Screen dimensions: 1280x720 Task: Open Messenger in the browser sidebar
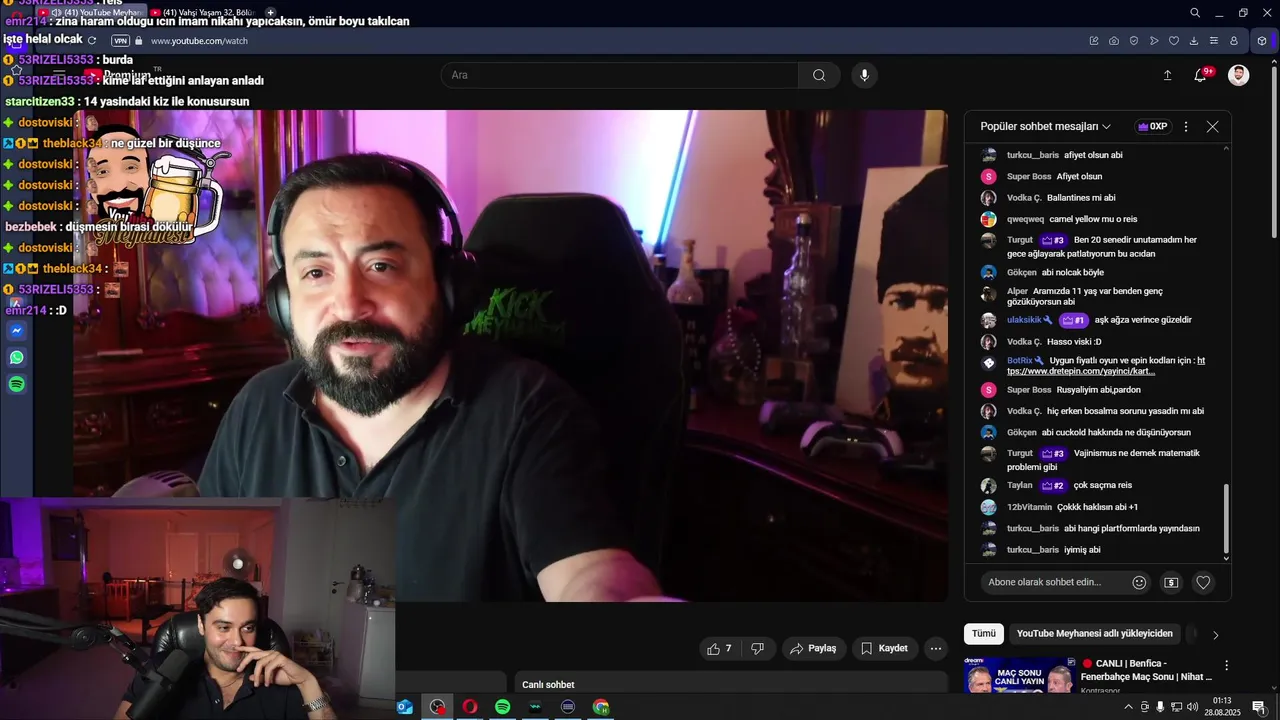(x=17, y=331)
